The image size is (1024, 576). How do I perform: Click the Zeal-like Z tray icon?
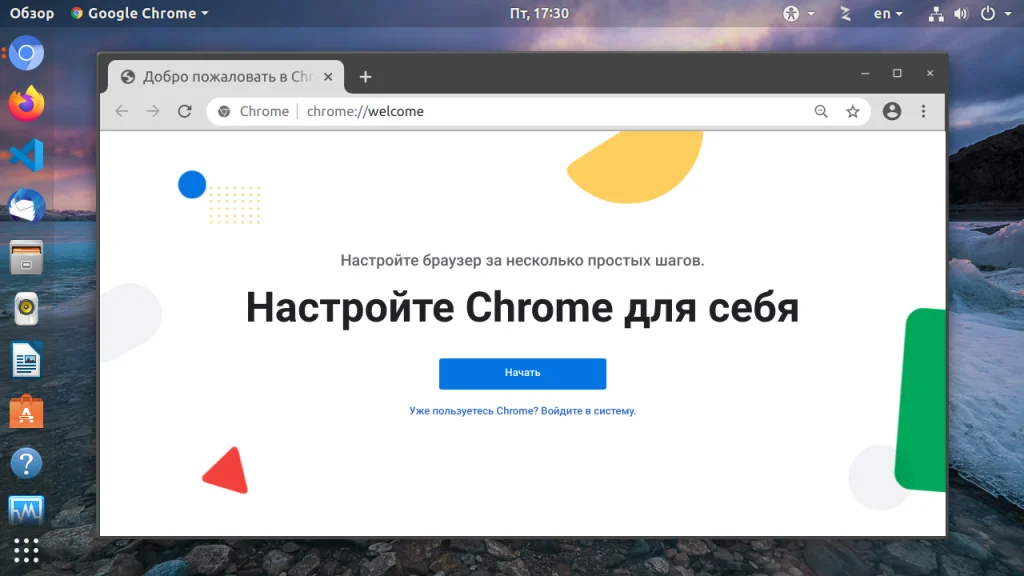point(846,13)
